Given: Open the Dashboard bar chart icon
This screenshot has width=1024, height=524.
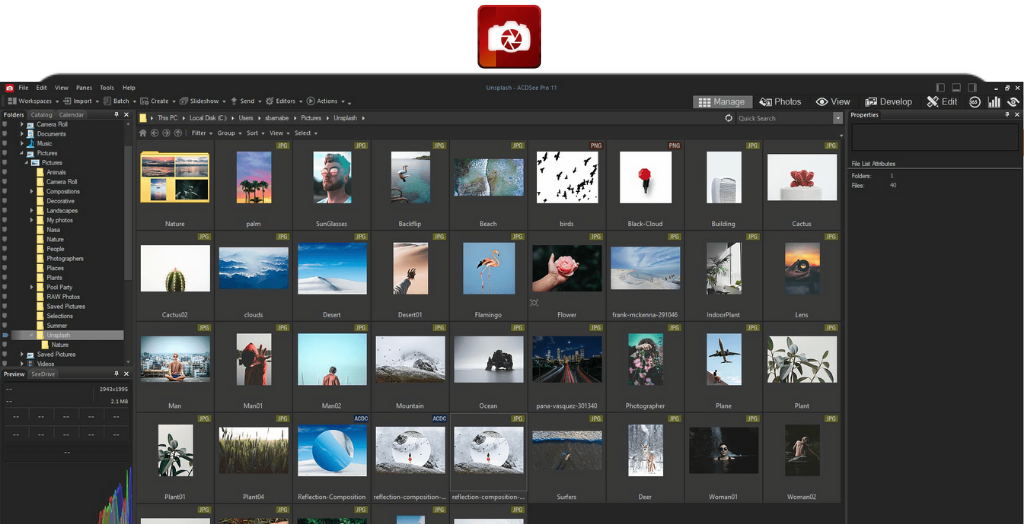Looking at the screenshot, I should click(x=994, y=102).
